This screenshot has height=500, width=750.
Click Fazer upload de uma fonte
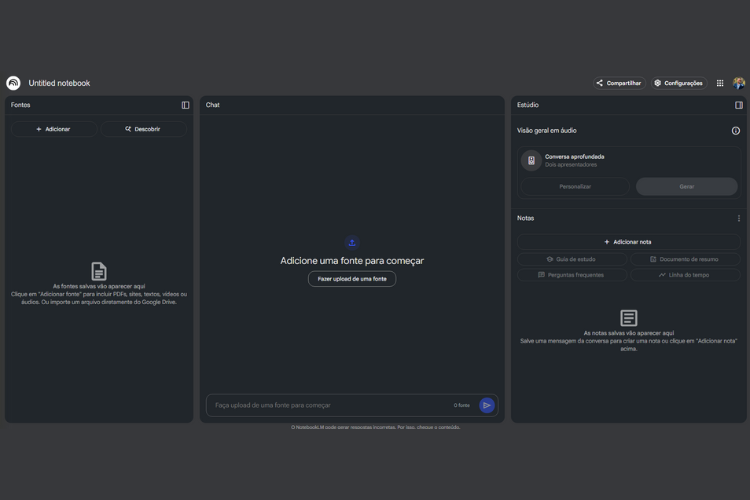click(x=352, y=279)
